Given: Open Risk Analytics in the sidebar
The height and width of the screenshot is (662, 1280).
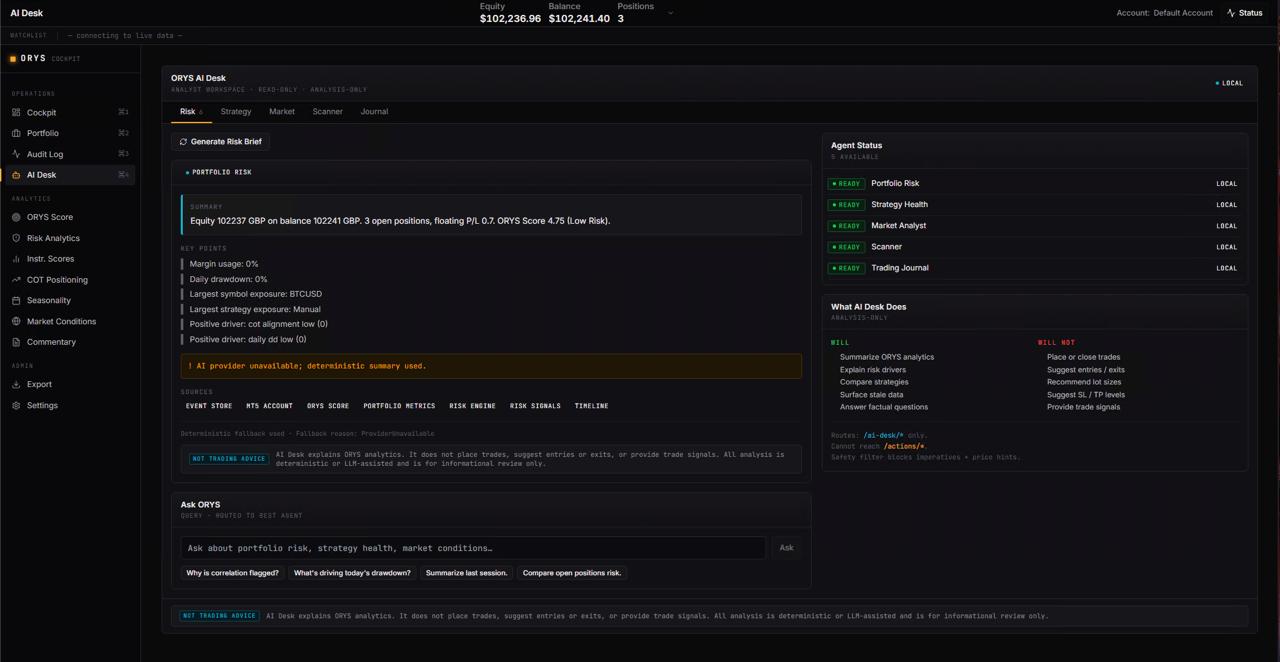Looking at the screenshot, I should (x=70, y=238).
